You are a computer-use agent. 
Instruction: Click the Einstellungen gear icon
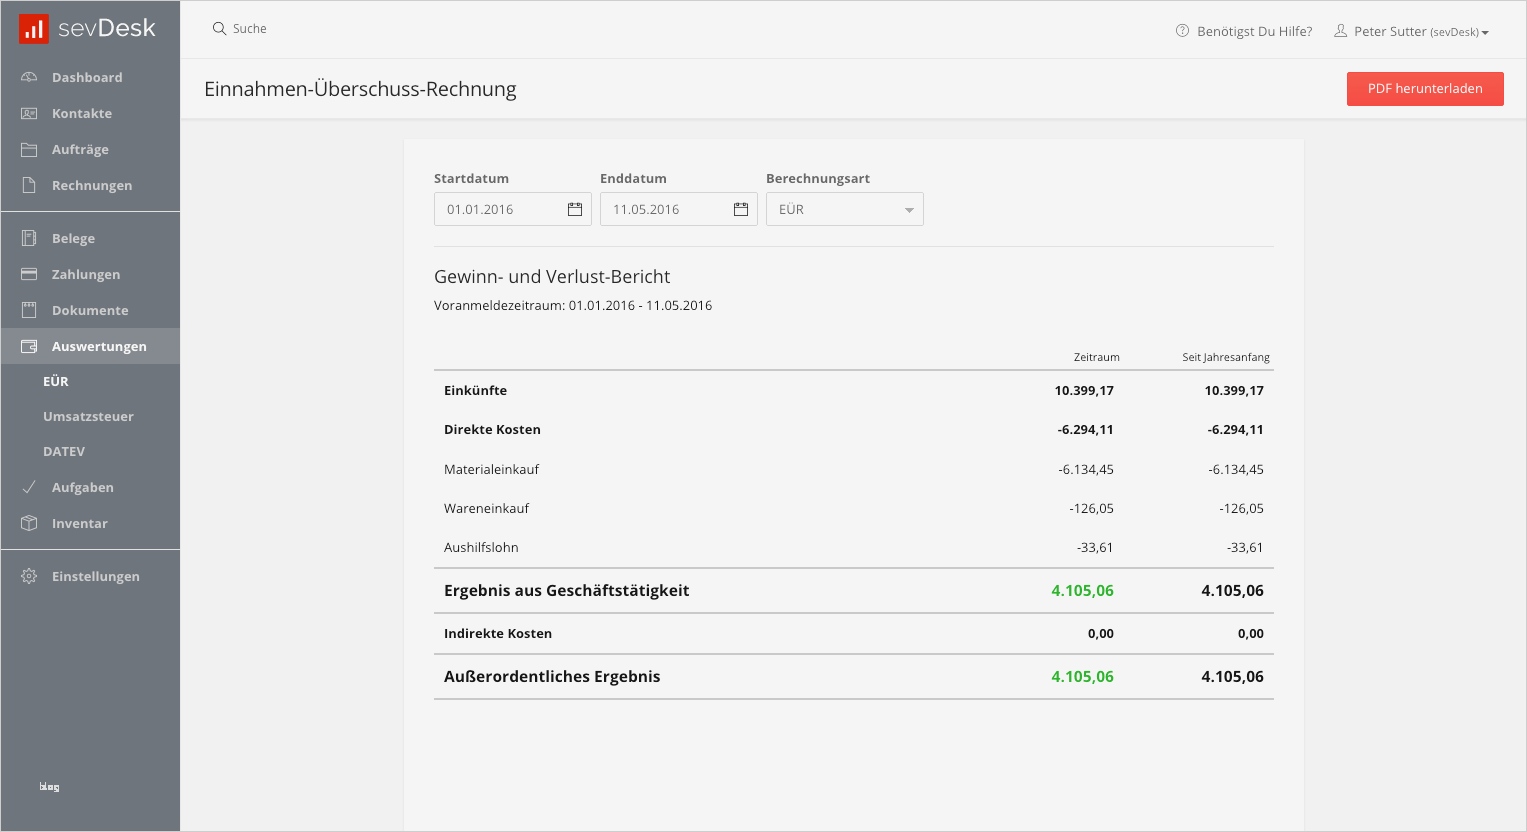point(29,576)
